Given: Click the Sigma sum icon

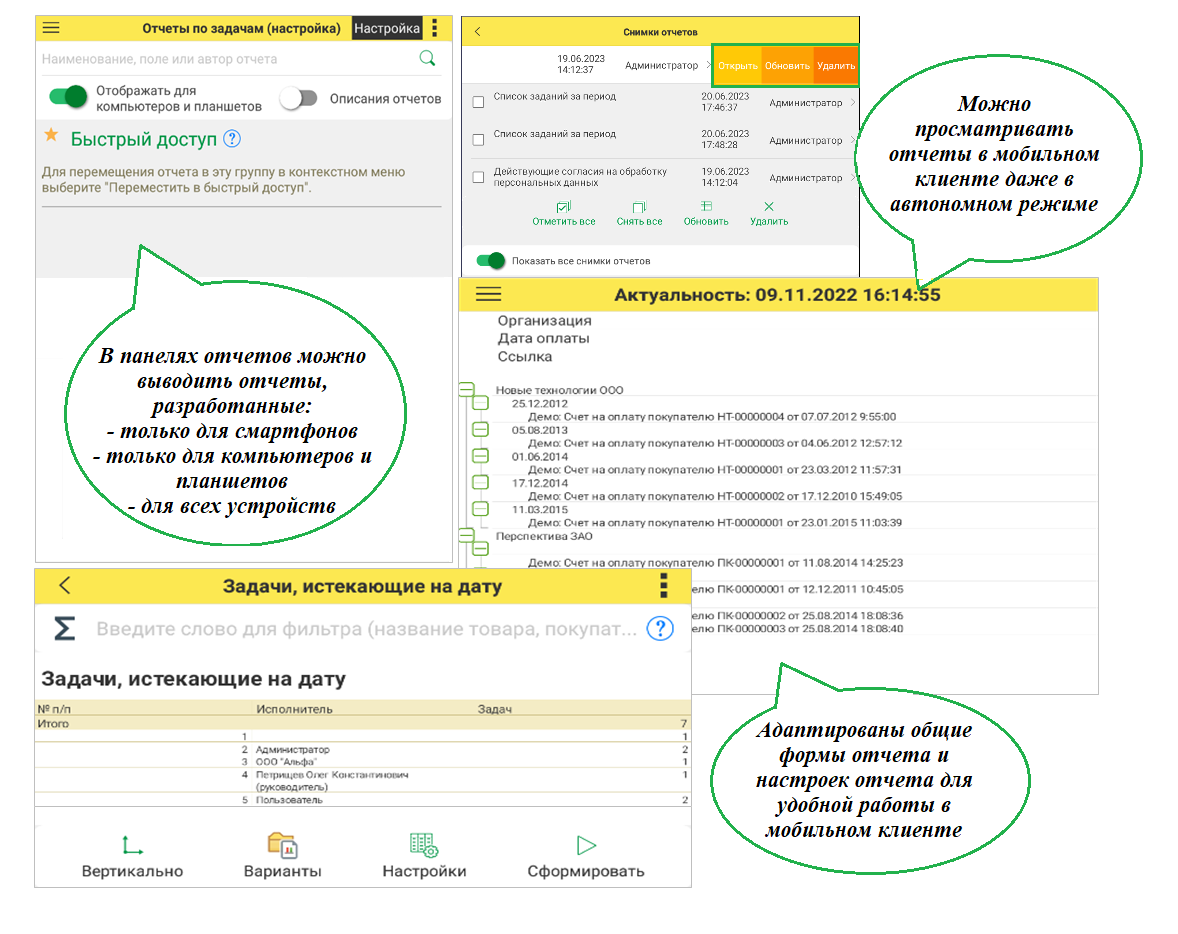Looking at the screenshot, I should click(64, 629).
